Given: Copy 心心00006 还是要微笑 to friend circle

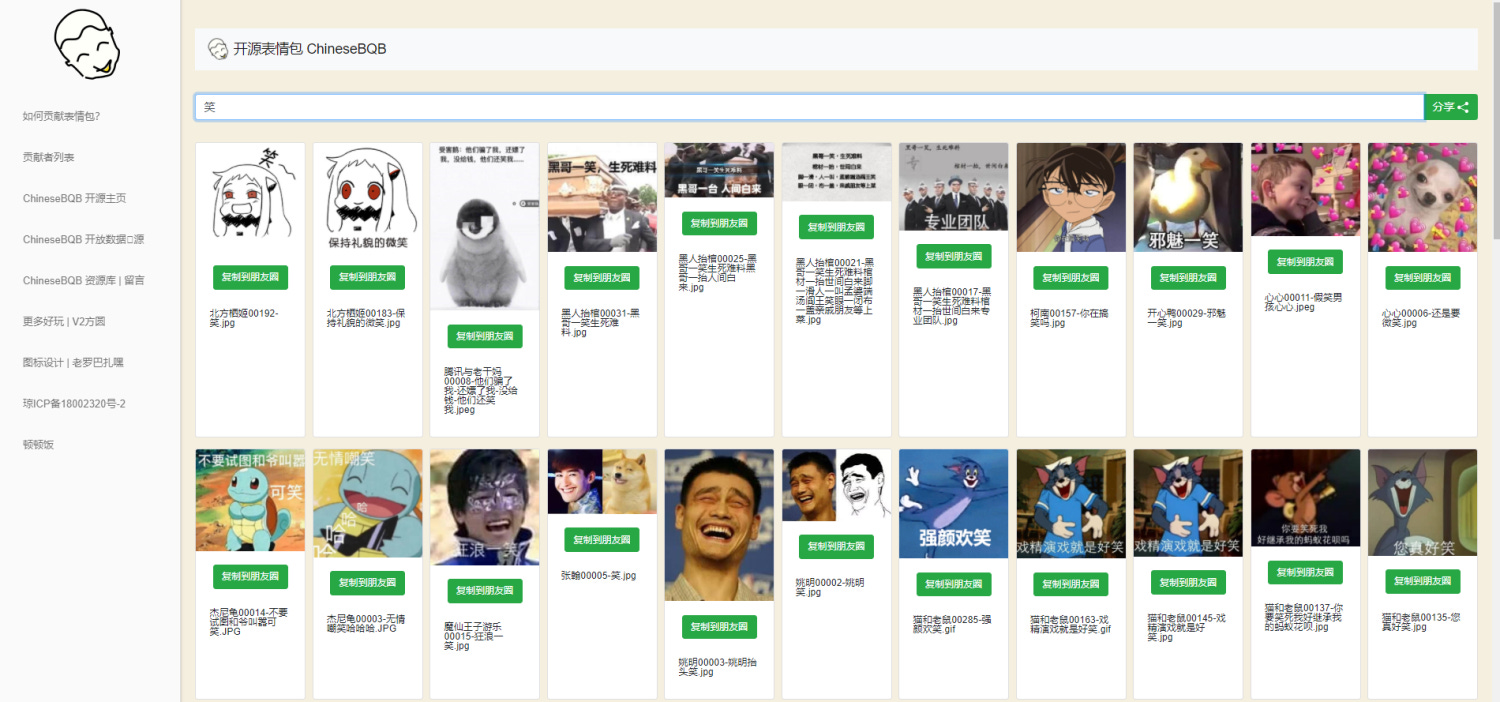Looking at the screenshot, I should [x=1422, y=277].
